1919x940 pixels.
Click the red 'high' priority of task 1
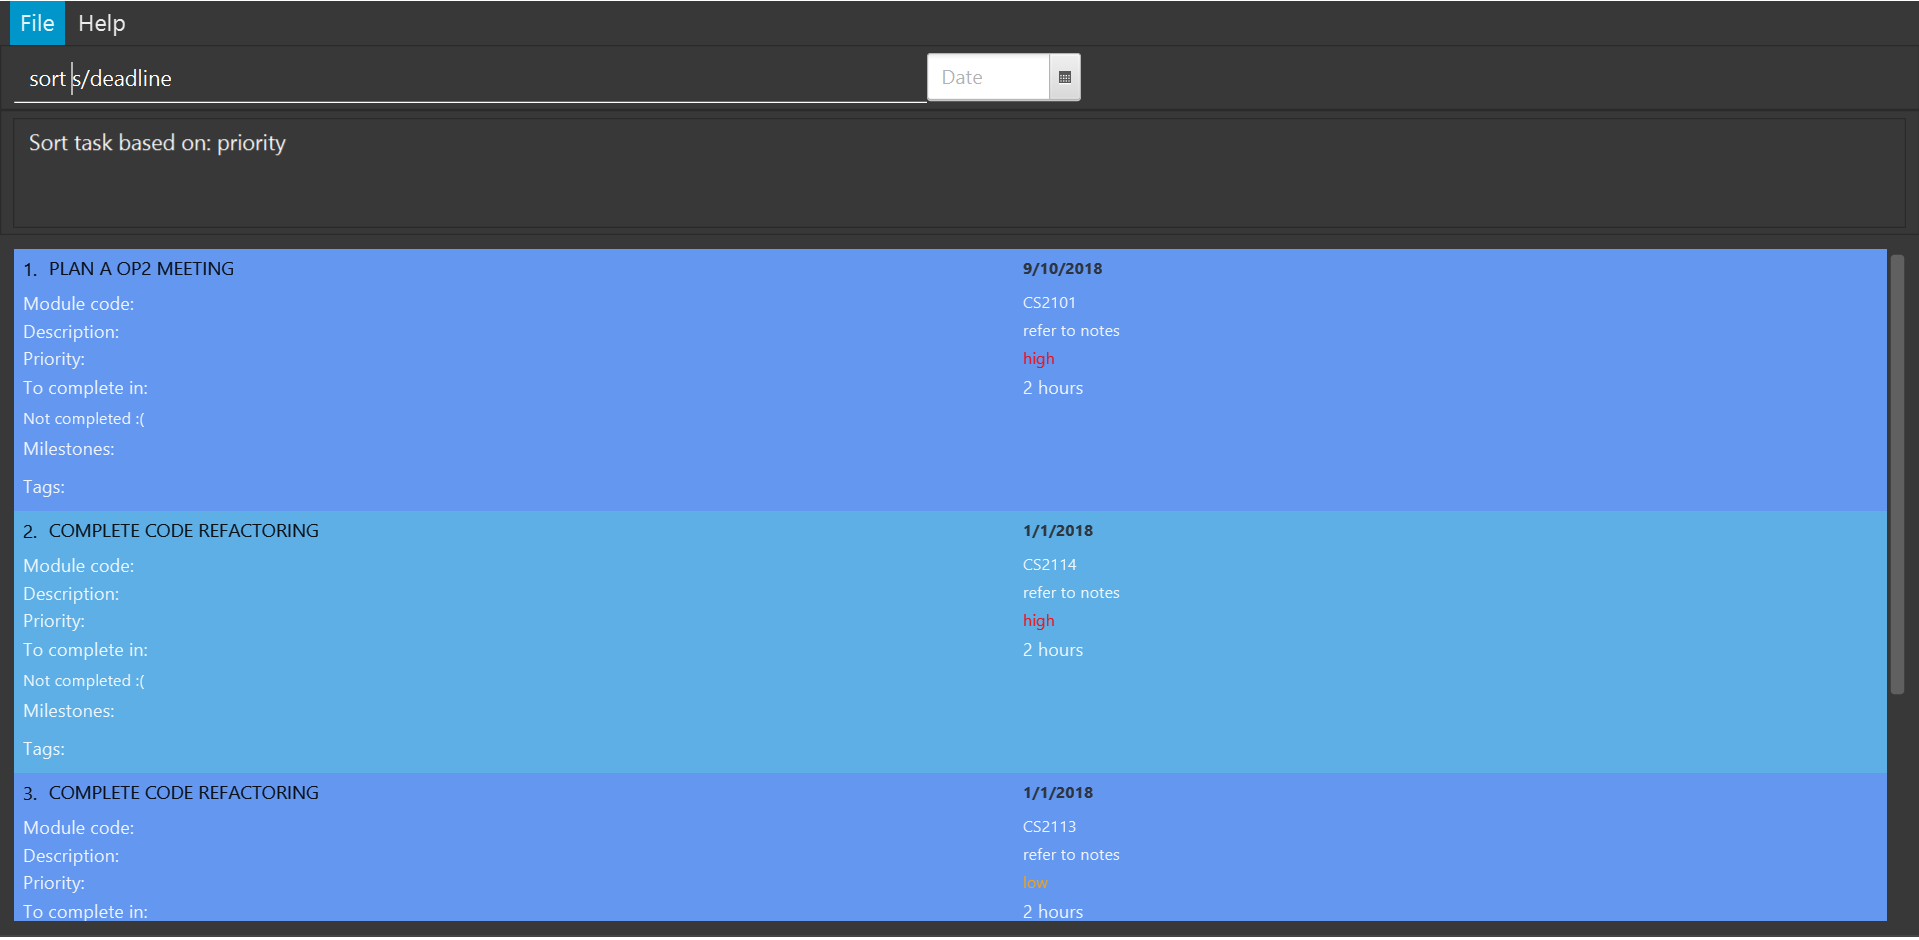click(1038, 359)
